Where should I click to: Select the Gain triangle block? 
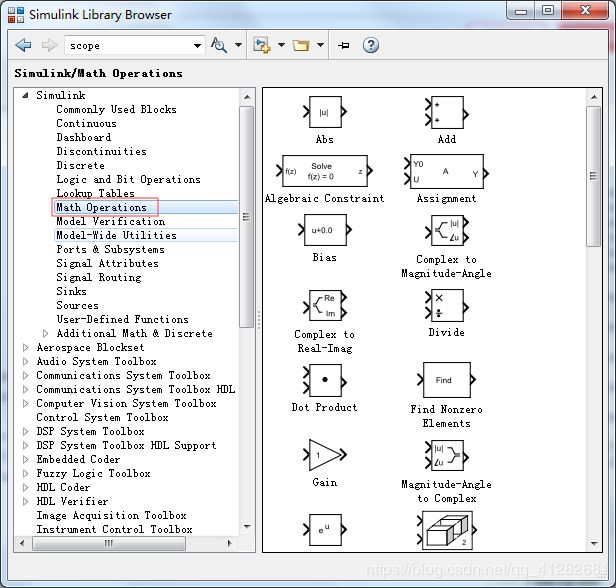[x=325, y=455]
